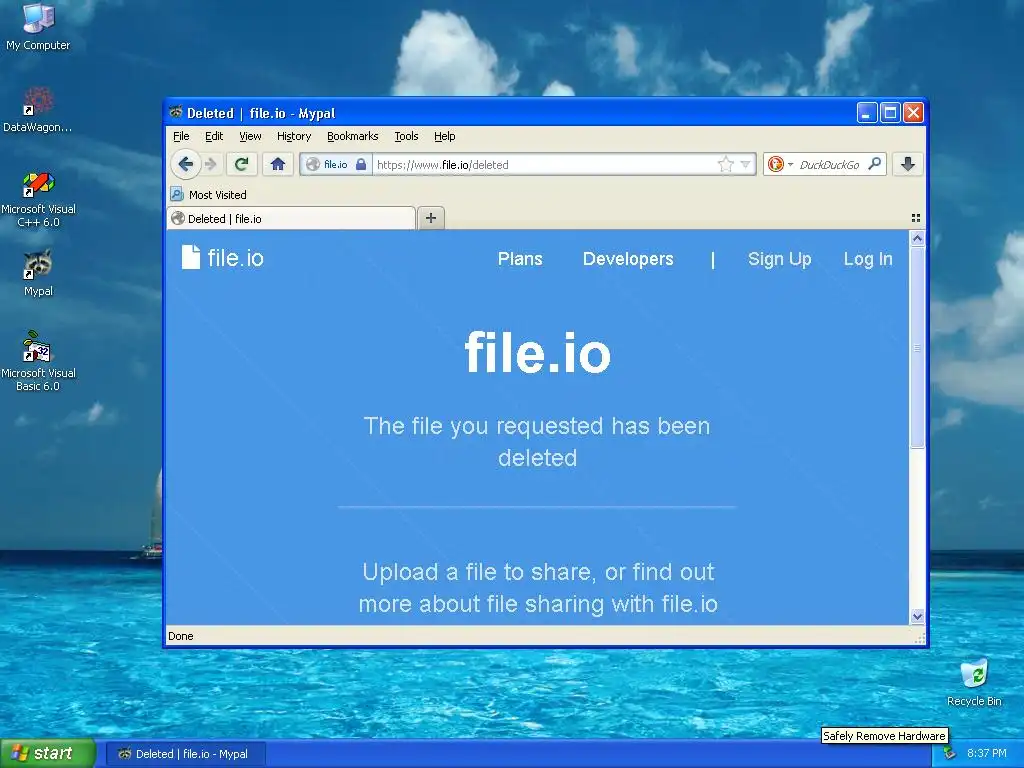
Task: Click the page scrollbar down arrow
Action: point(917,616)
